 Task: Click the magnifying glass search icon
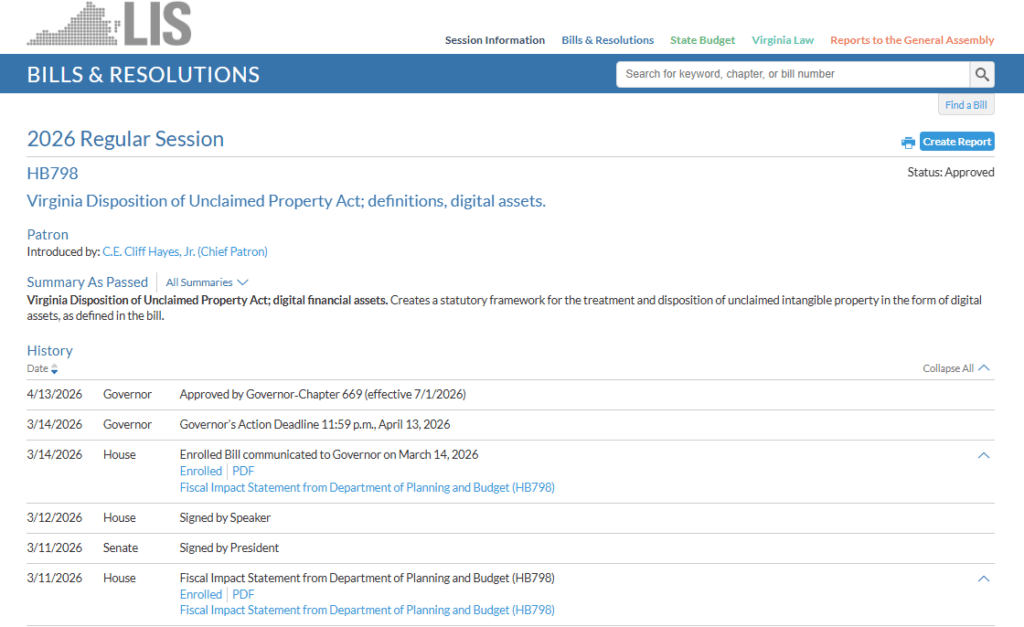(982, 74)
